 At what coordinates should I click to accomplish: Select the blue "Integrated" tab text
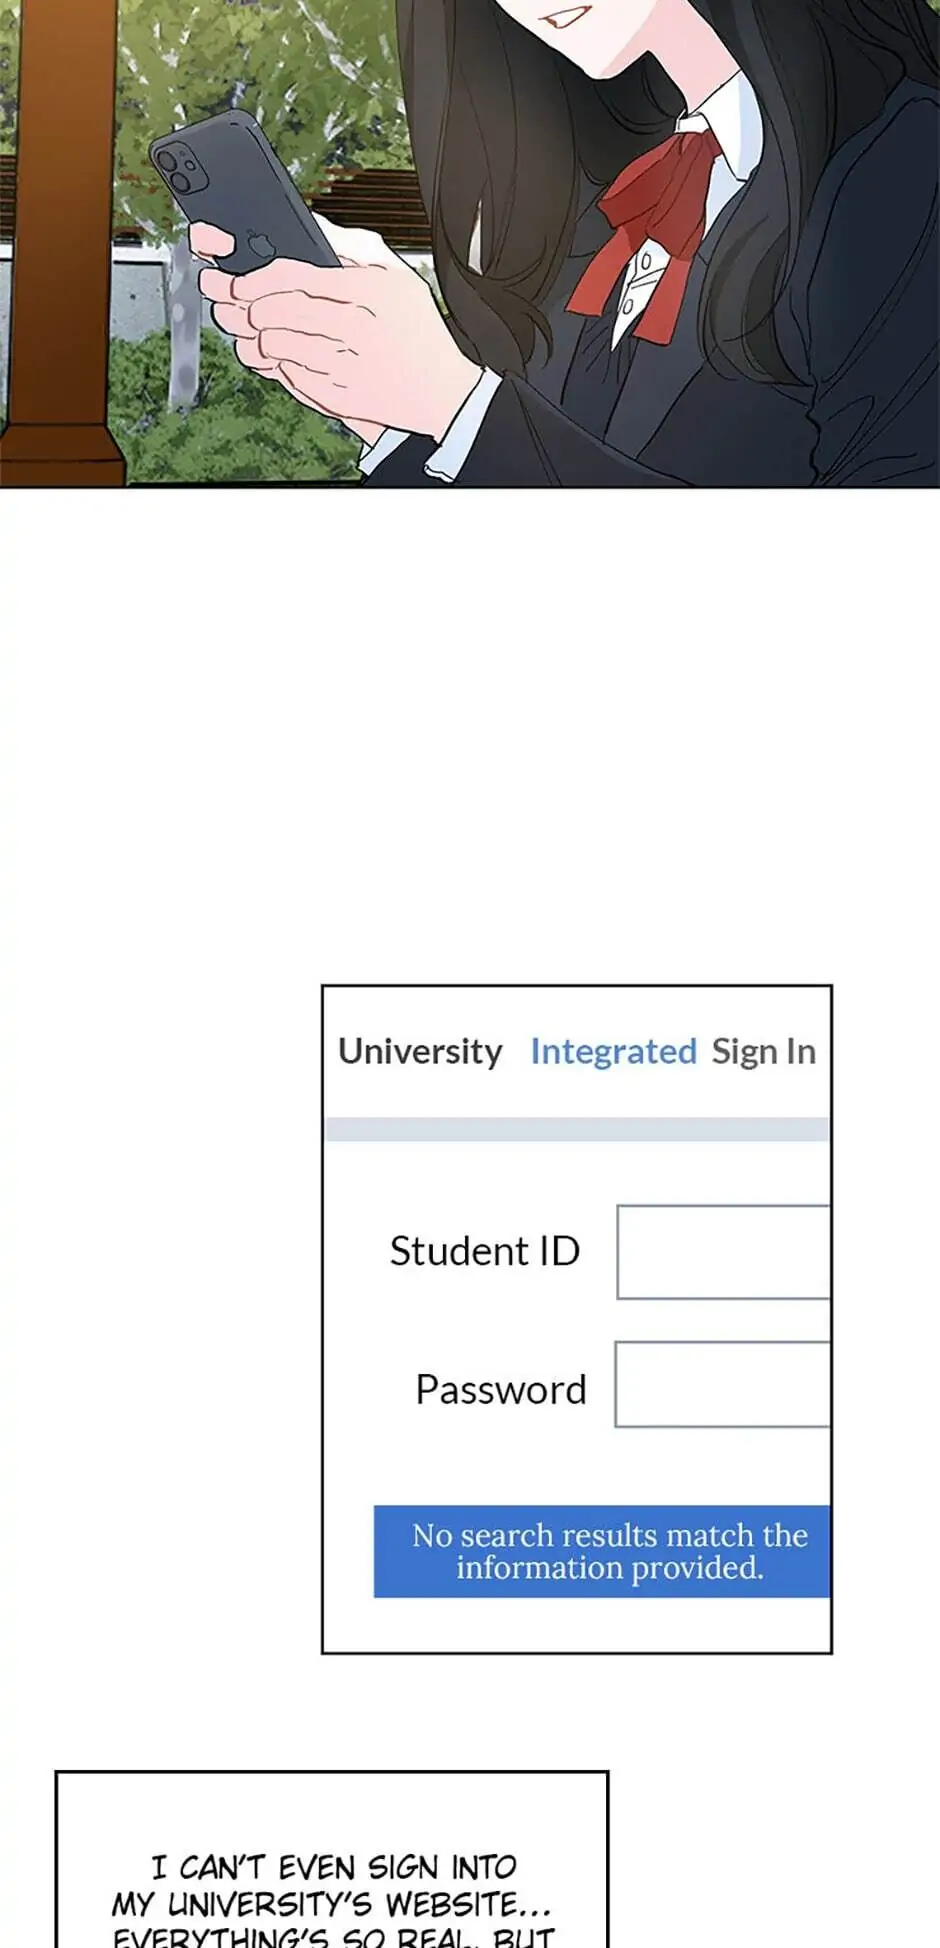[x=613, y=1051]
